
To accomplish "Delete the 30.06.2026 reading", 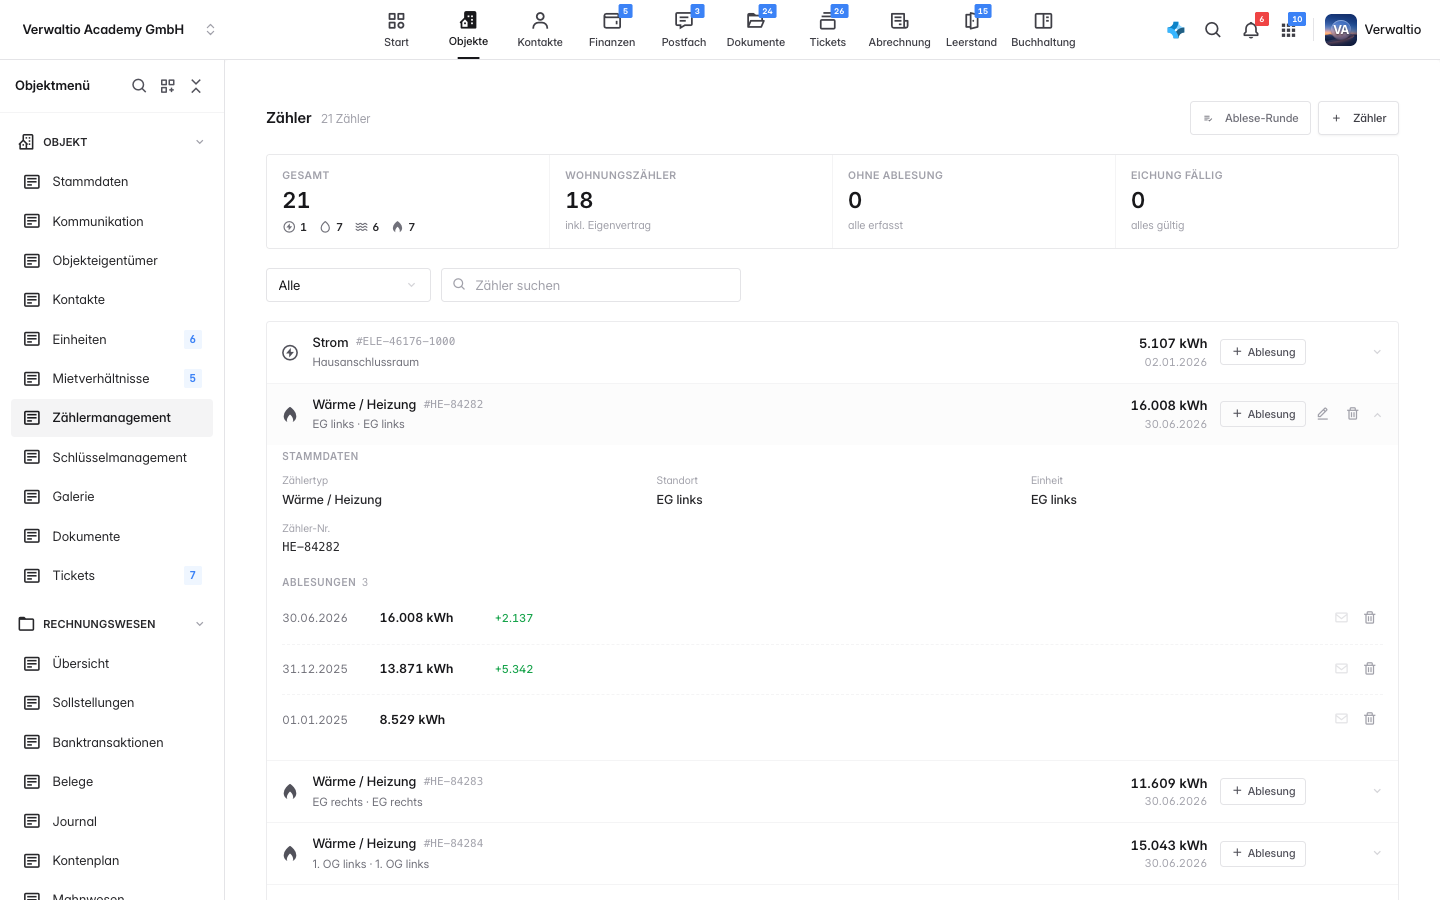I will [1370, 618].
